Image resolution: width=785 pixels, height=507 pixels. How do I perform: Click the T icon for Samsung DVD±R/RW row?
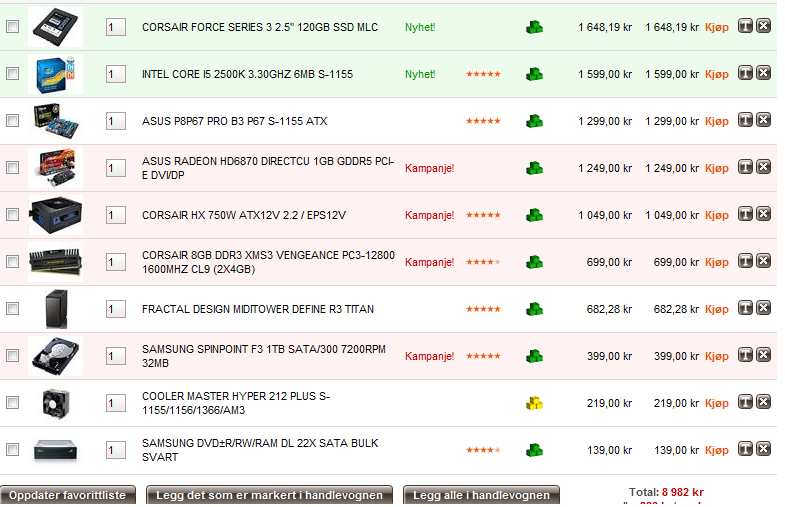pyautogui.click(x=745, y=449)
